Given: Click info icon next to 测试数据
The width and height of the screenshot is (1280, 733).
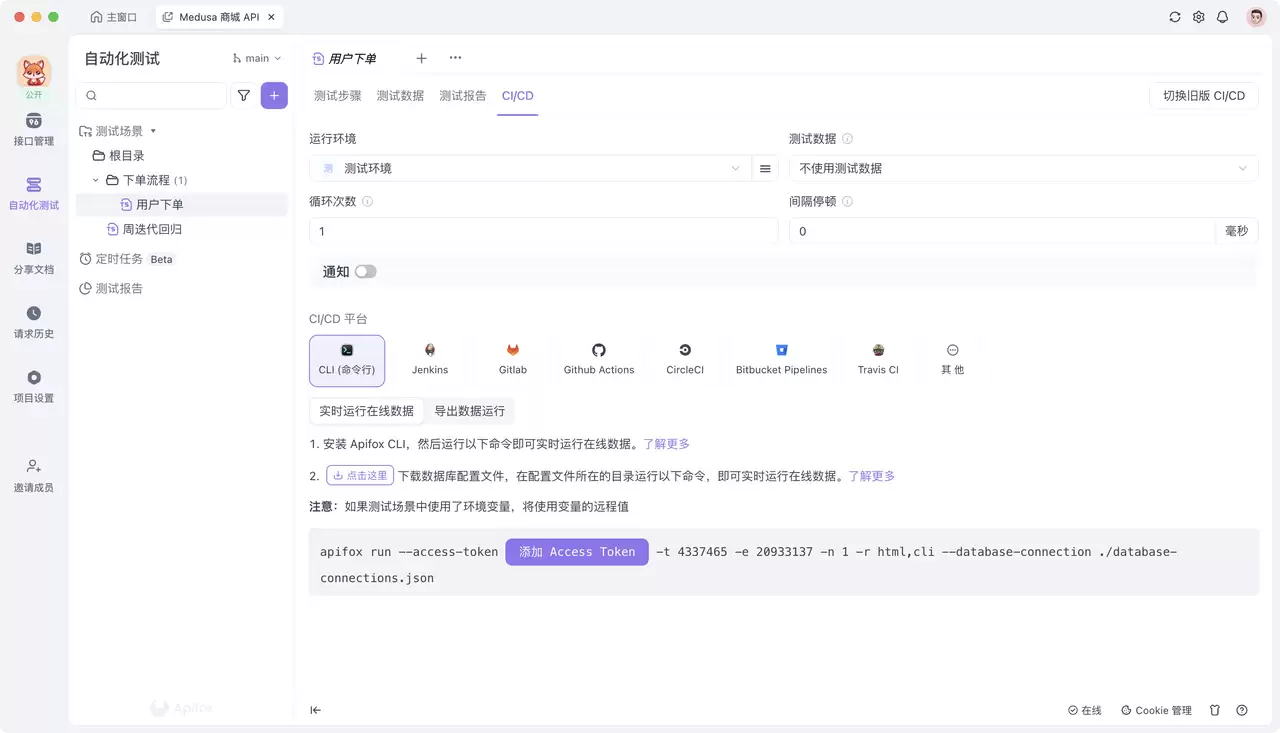Looking at the screenshot, I should (x=847, y=139).
